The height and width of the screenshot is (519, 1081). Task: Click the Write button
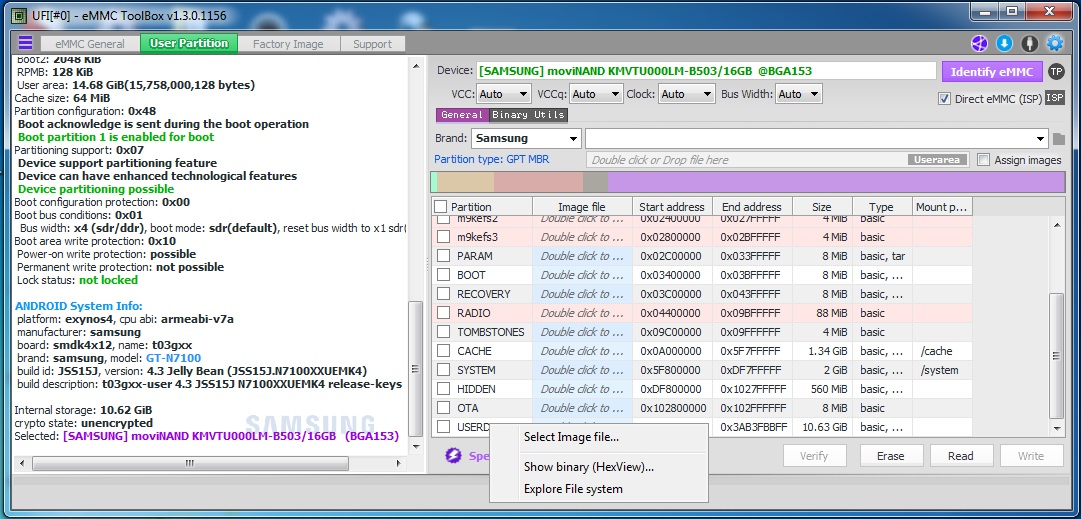(x=1031, y=456)
